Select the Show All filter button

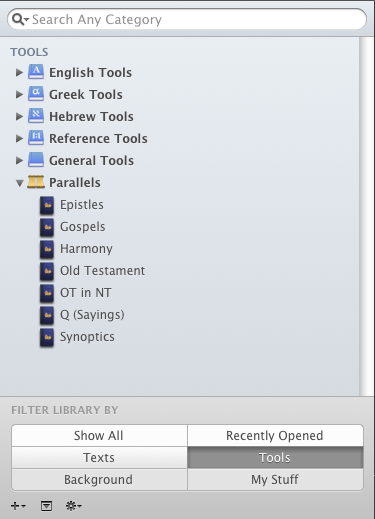tap(99, 436)
